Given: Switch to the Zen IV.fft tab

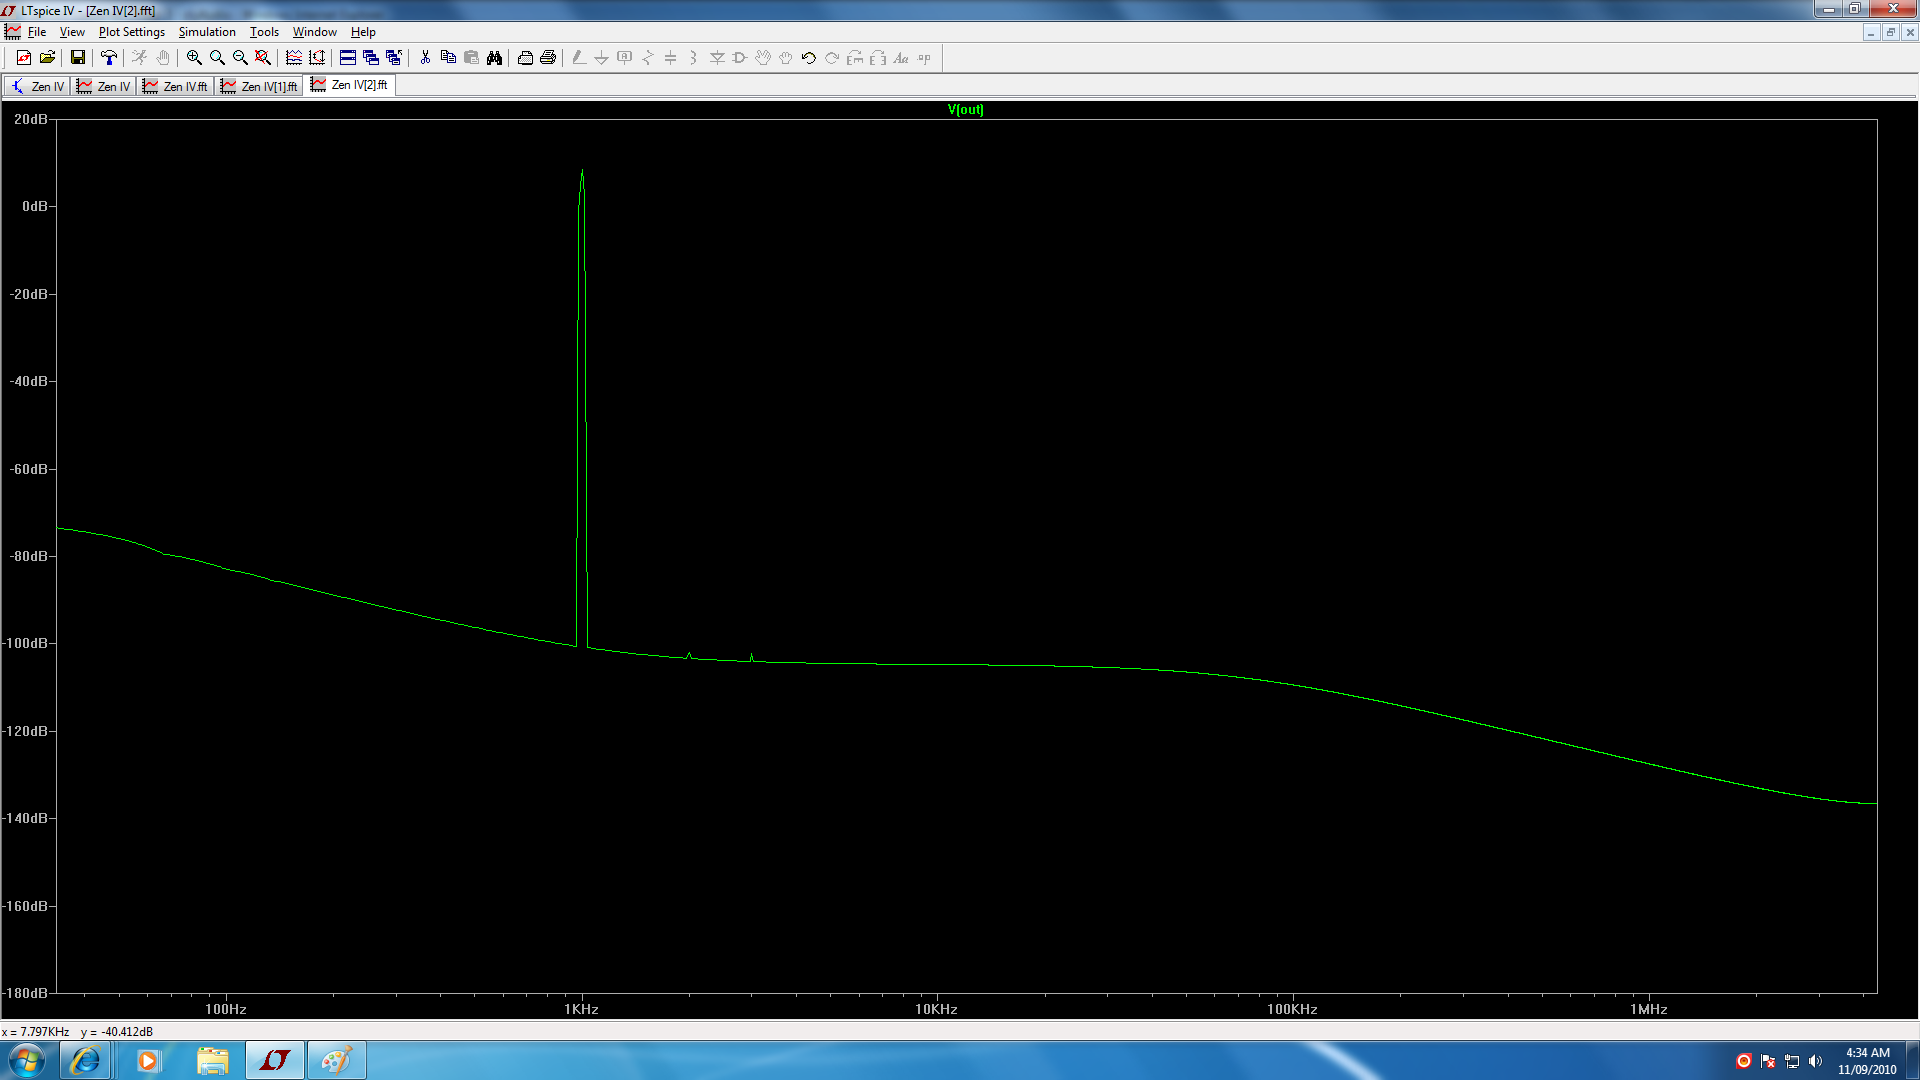Looking at the screenshot, I should 176,86.
